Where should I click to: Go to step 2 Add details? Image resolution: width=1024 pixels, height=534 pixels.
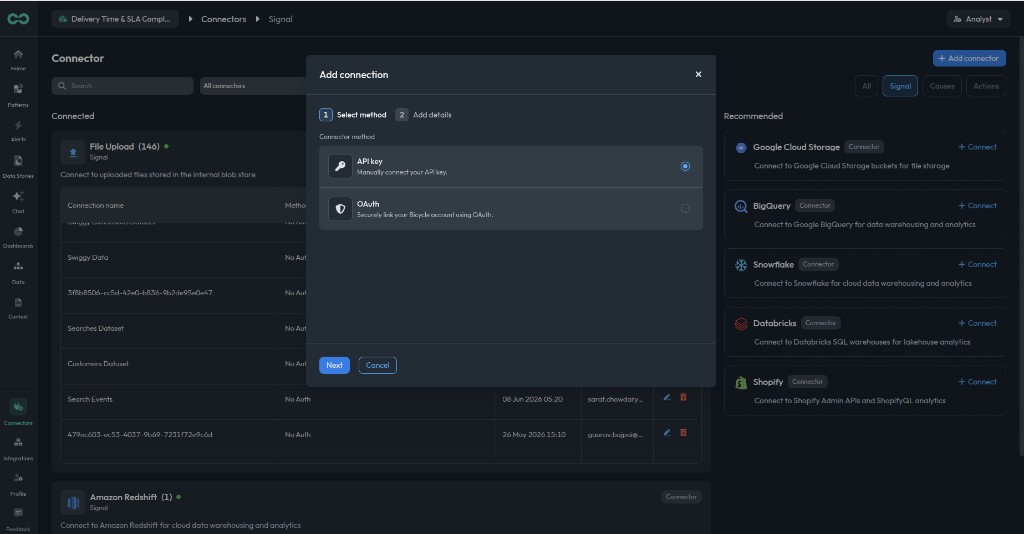(x=423, y=115)
